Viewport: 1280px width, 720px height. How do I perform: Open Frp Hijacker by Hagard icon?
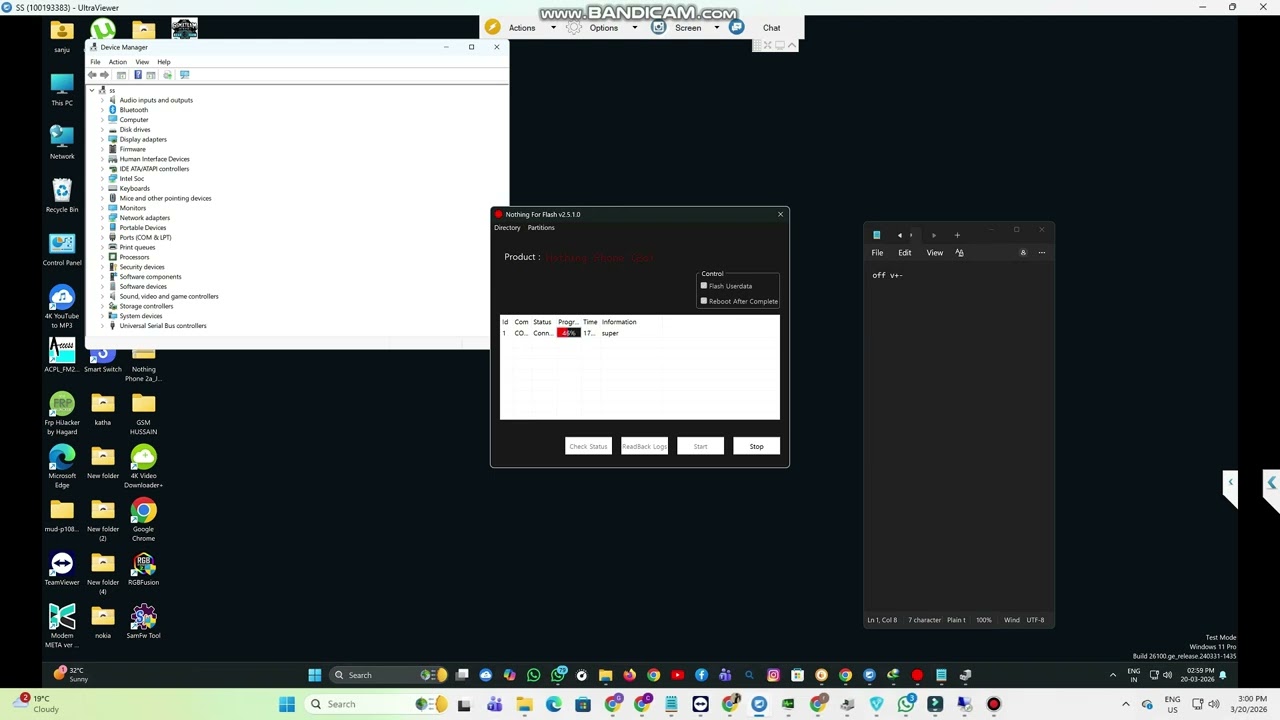point(62,413)
